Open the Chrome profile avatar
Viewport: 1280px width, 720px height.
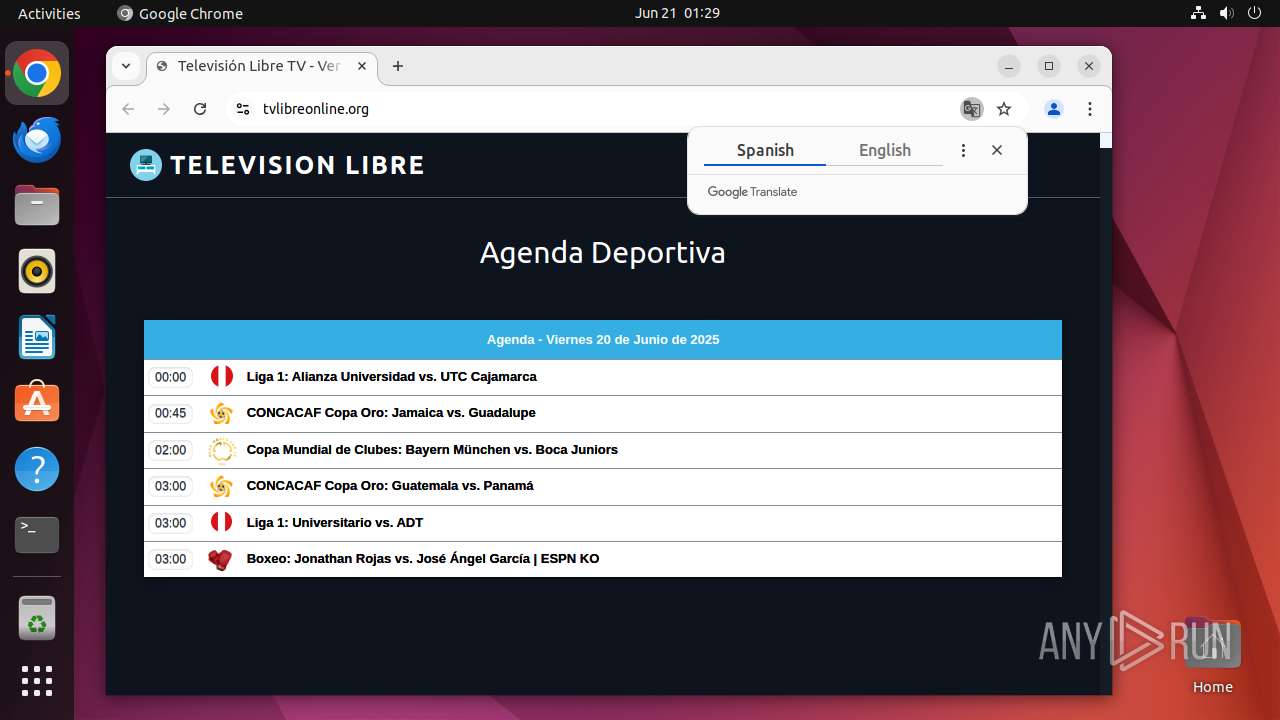[1053, 109]
